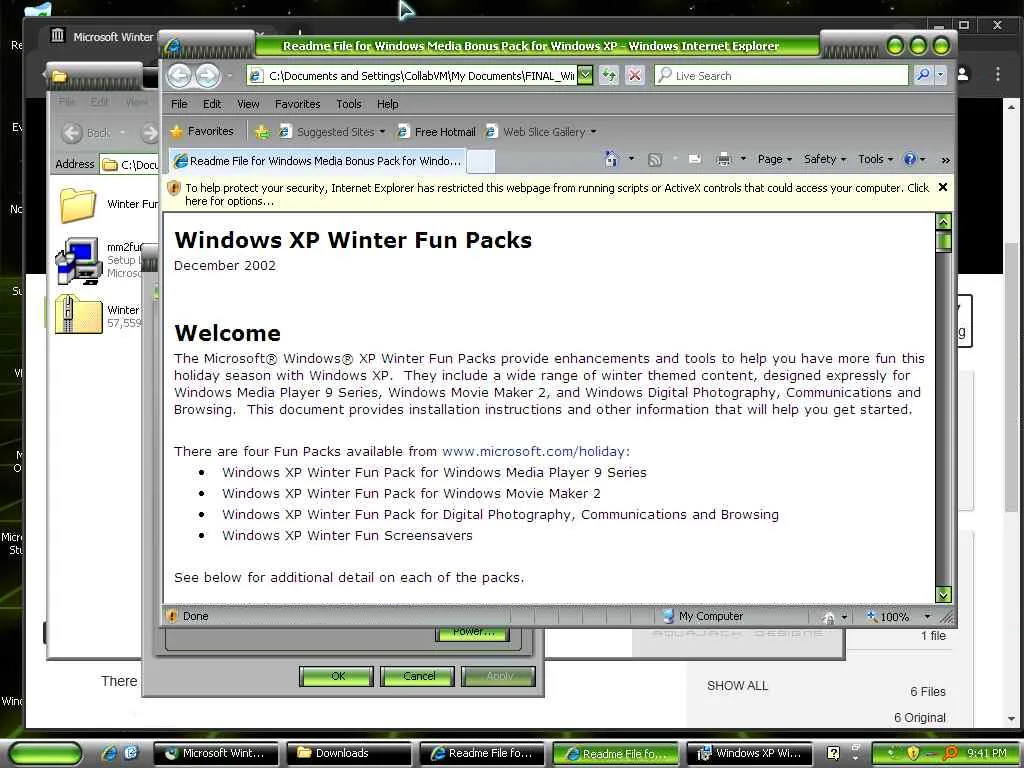Click the Power... button in dialog
Viewport: 1024px width, 768px height.
point(473,633)
